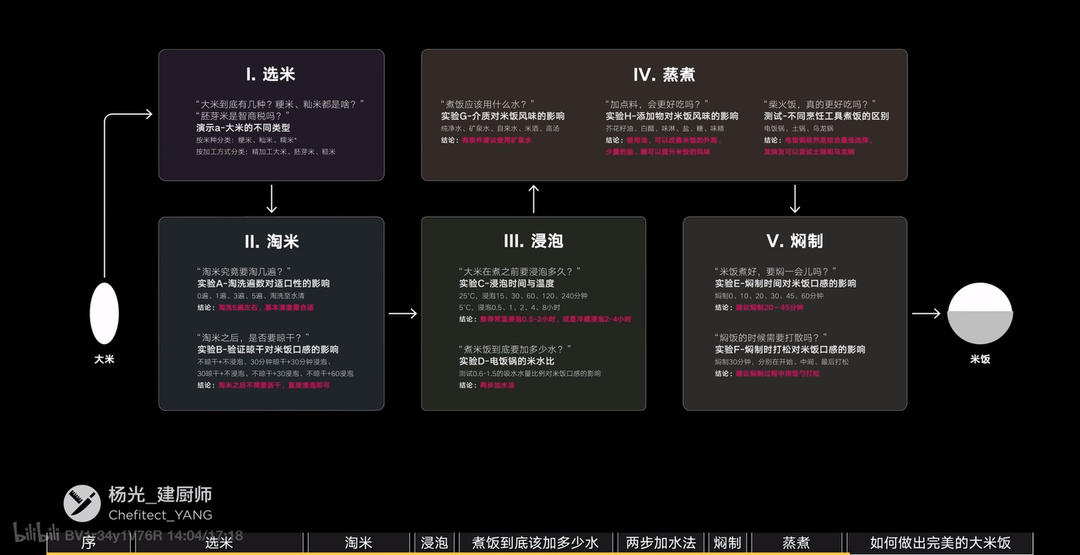Viewport: 1080px width, 555px height.
Task: Click the text "测试-不同烹饪工具煮饭的区别"
Action: point(826,116)
